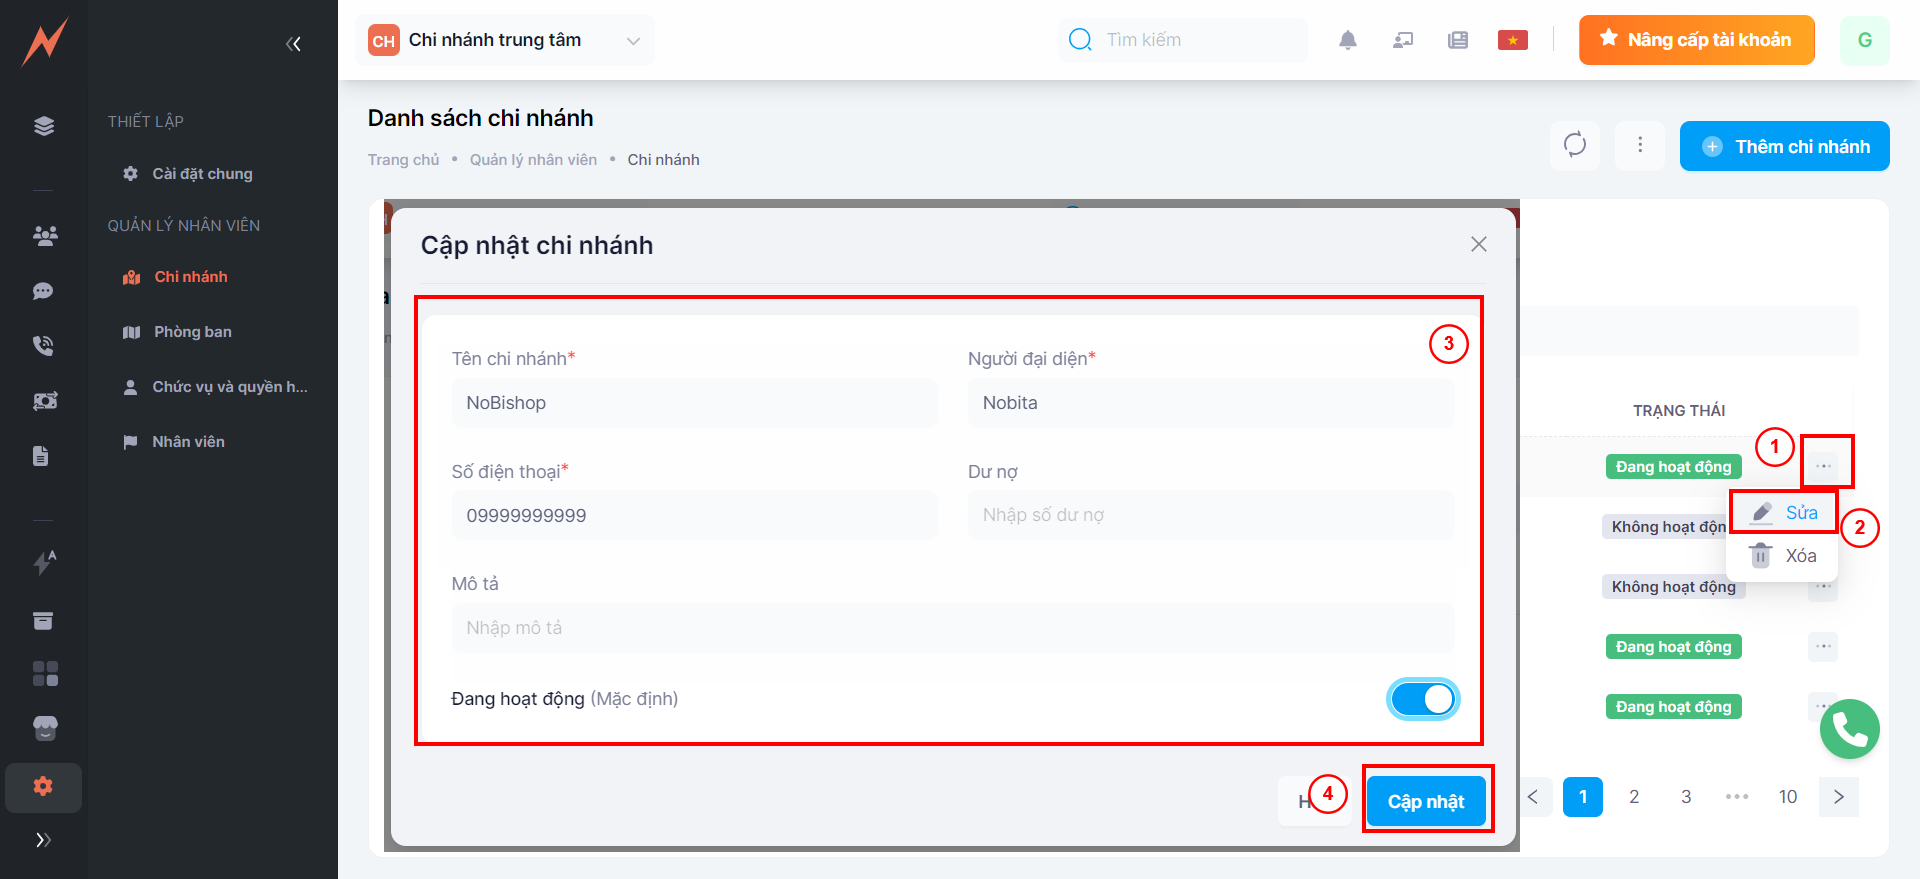Collapse the sidebar with double chevron
Screen dimensions: 1920x879
[293, 44]
